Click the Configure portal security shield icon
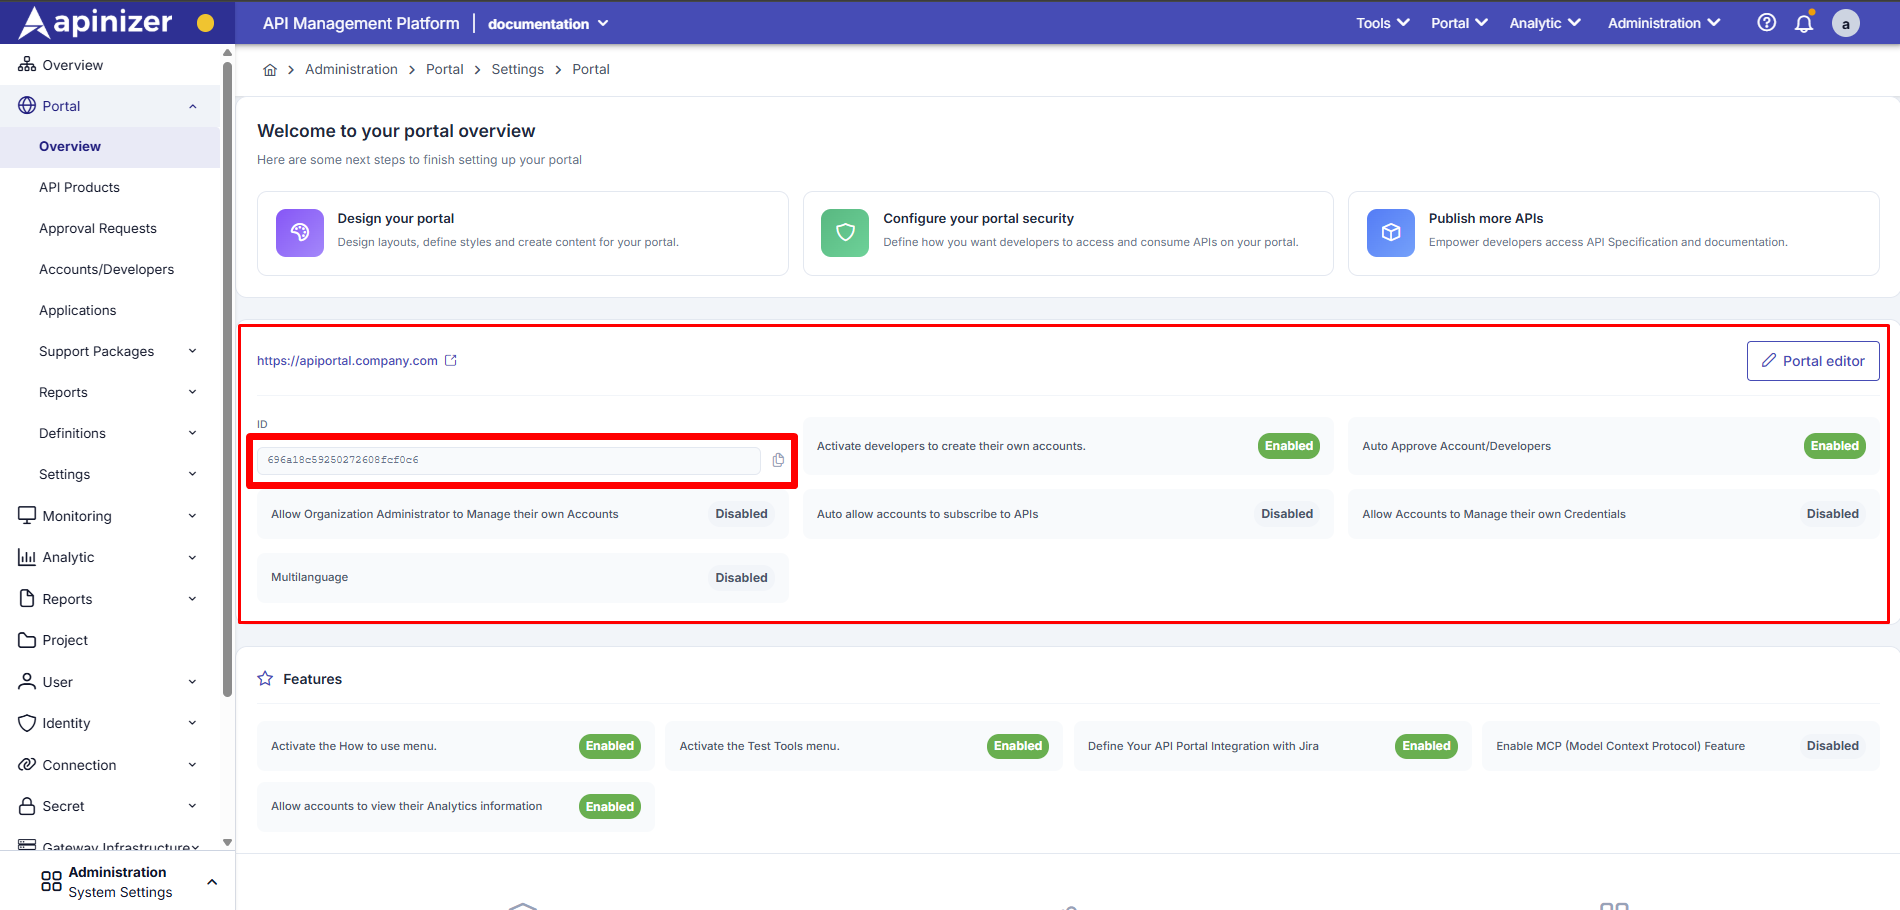Image resolution: width=1900 pixels, height=910 pixels. click(x=845, y=233)
